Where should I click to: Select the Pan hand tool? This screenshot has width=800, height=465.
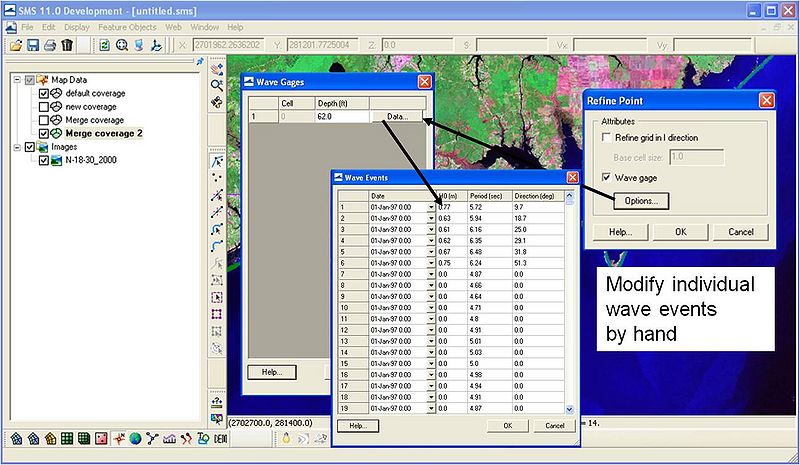tap(217, 69)
